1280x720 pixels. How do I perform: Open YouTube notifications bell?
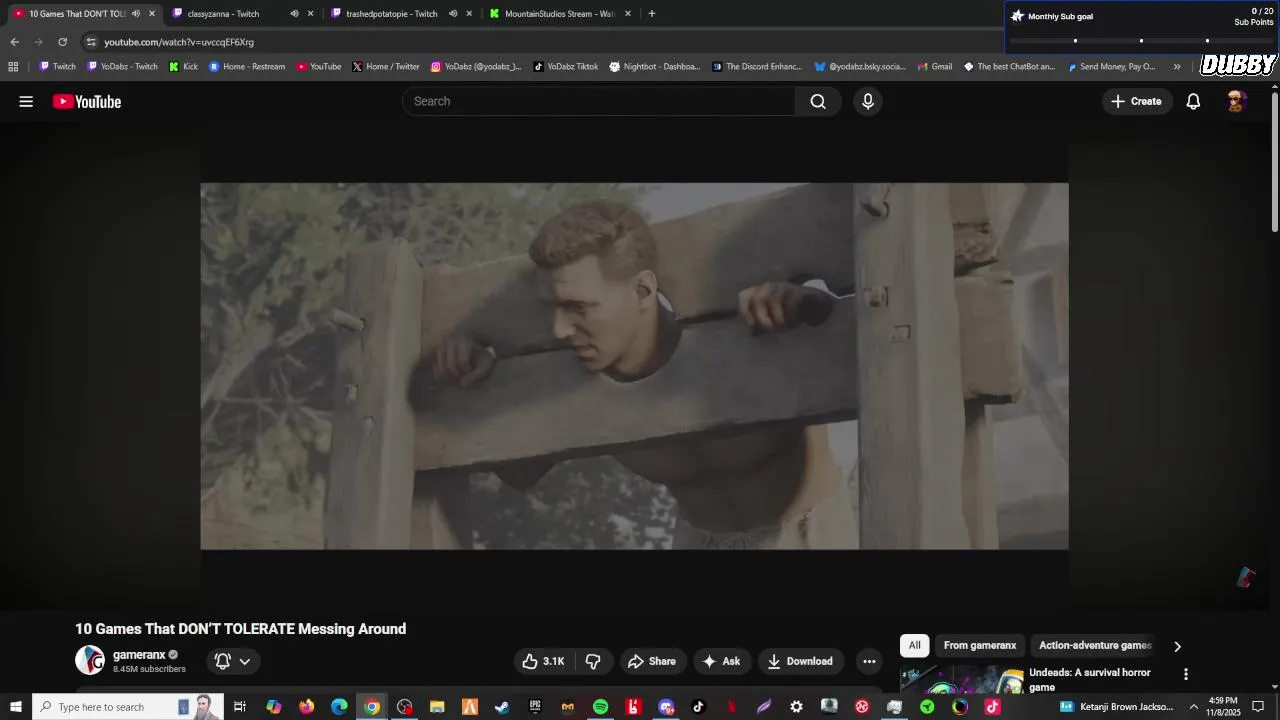[1193, 101]
